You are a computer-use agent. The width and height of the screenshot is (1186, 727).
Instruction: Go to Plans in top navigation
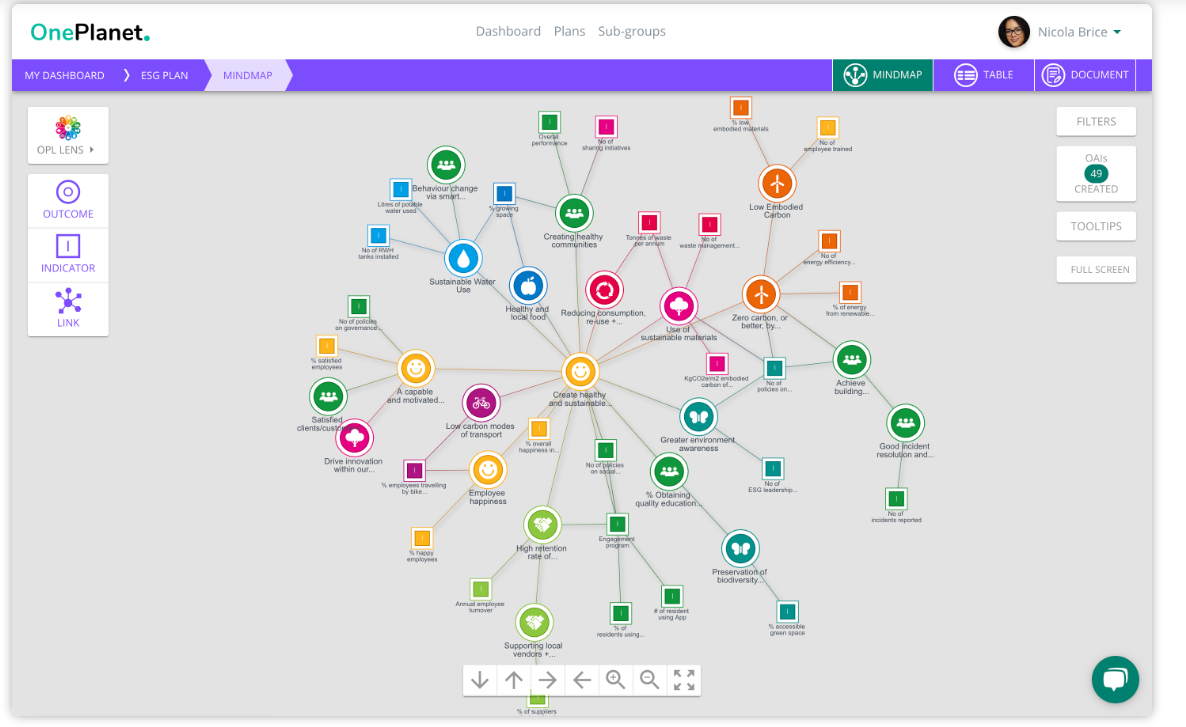[x=569, y=32]
